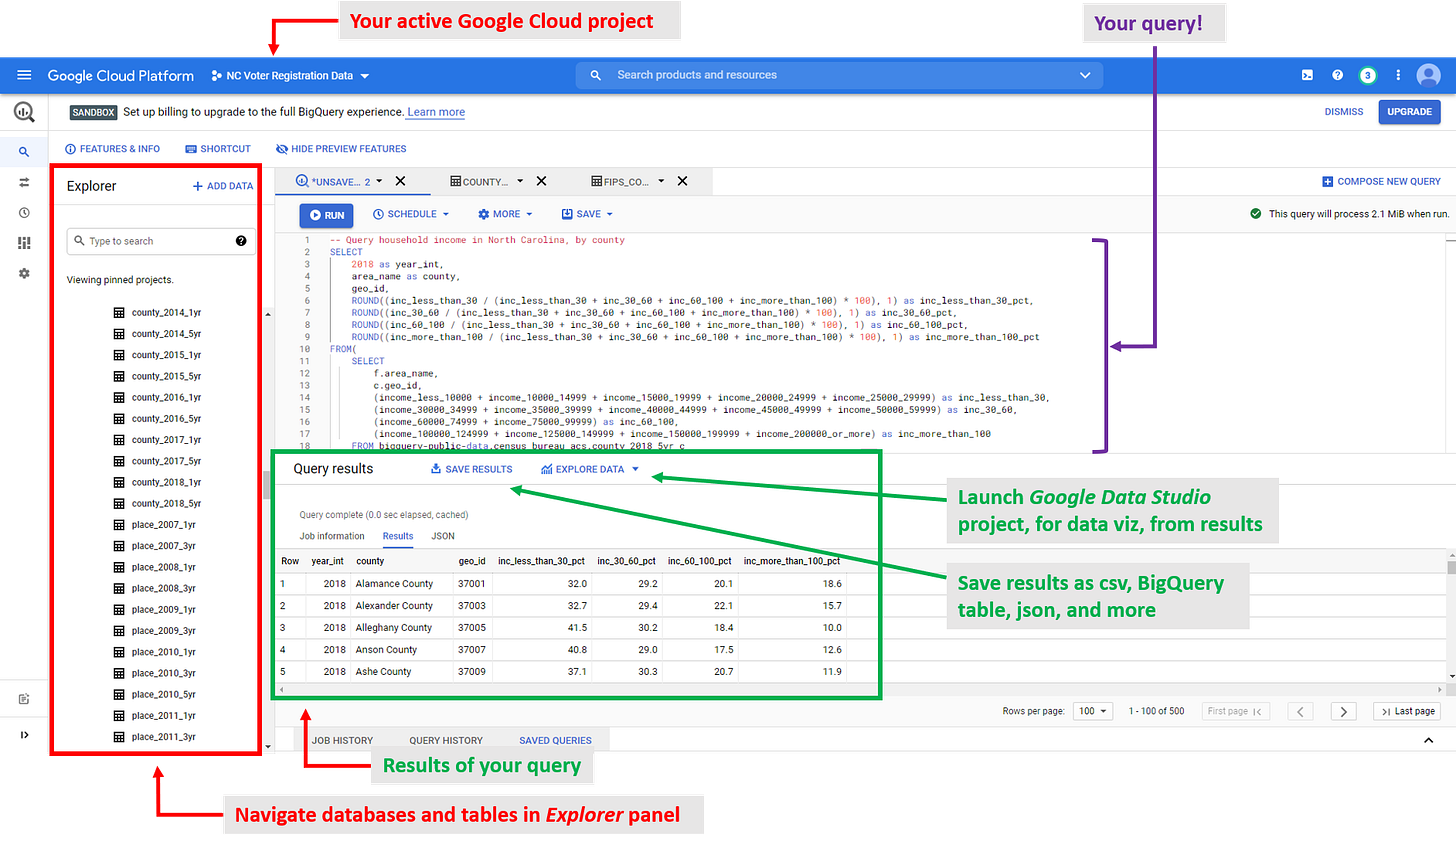Open the NC Voter Registration Data project selector
The height and width of the screenshot is (842, 1456).
290,76
